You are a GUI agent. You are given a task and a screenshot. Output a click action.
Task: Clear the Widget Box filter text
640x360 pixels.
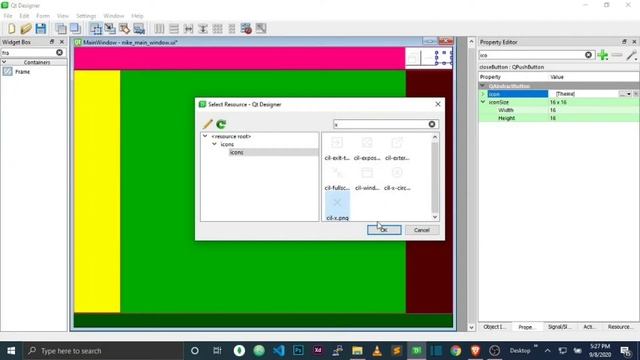60,53
